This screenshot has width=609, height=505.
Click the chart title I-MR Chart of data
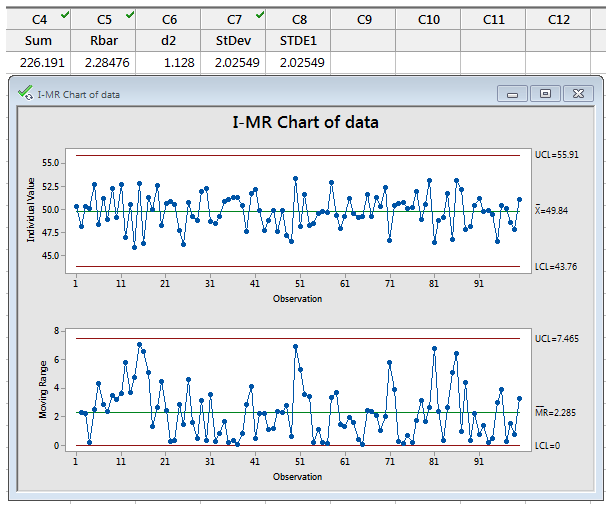(304, 123)
